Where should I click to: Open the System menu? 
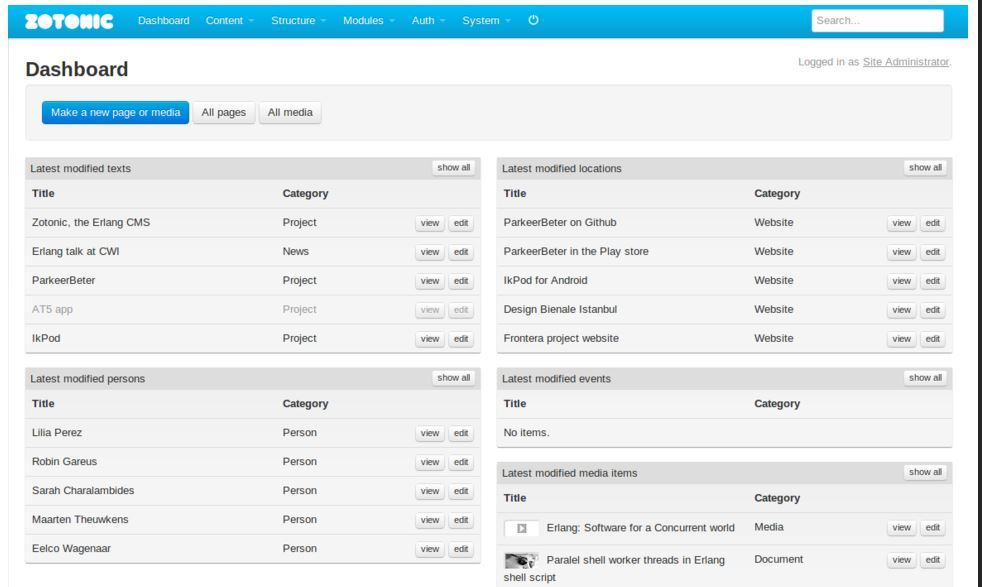point(487,21)
